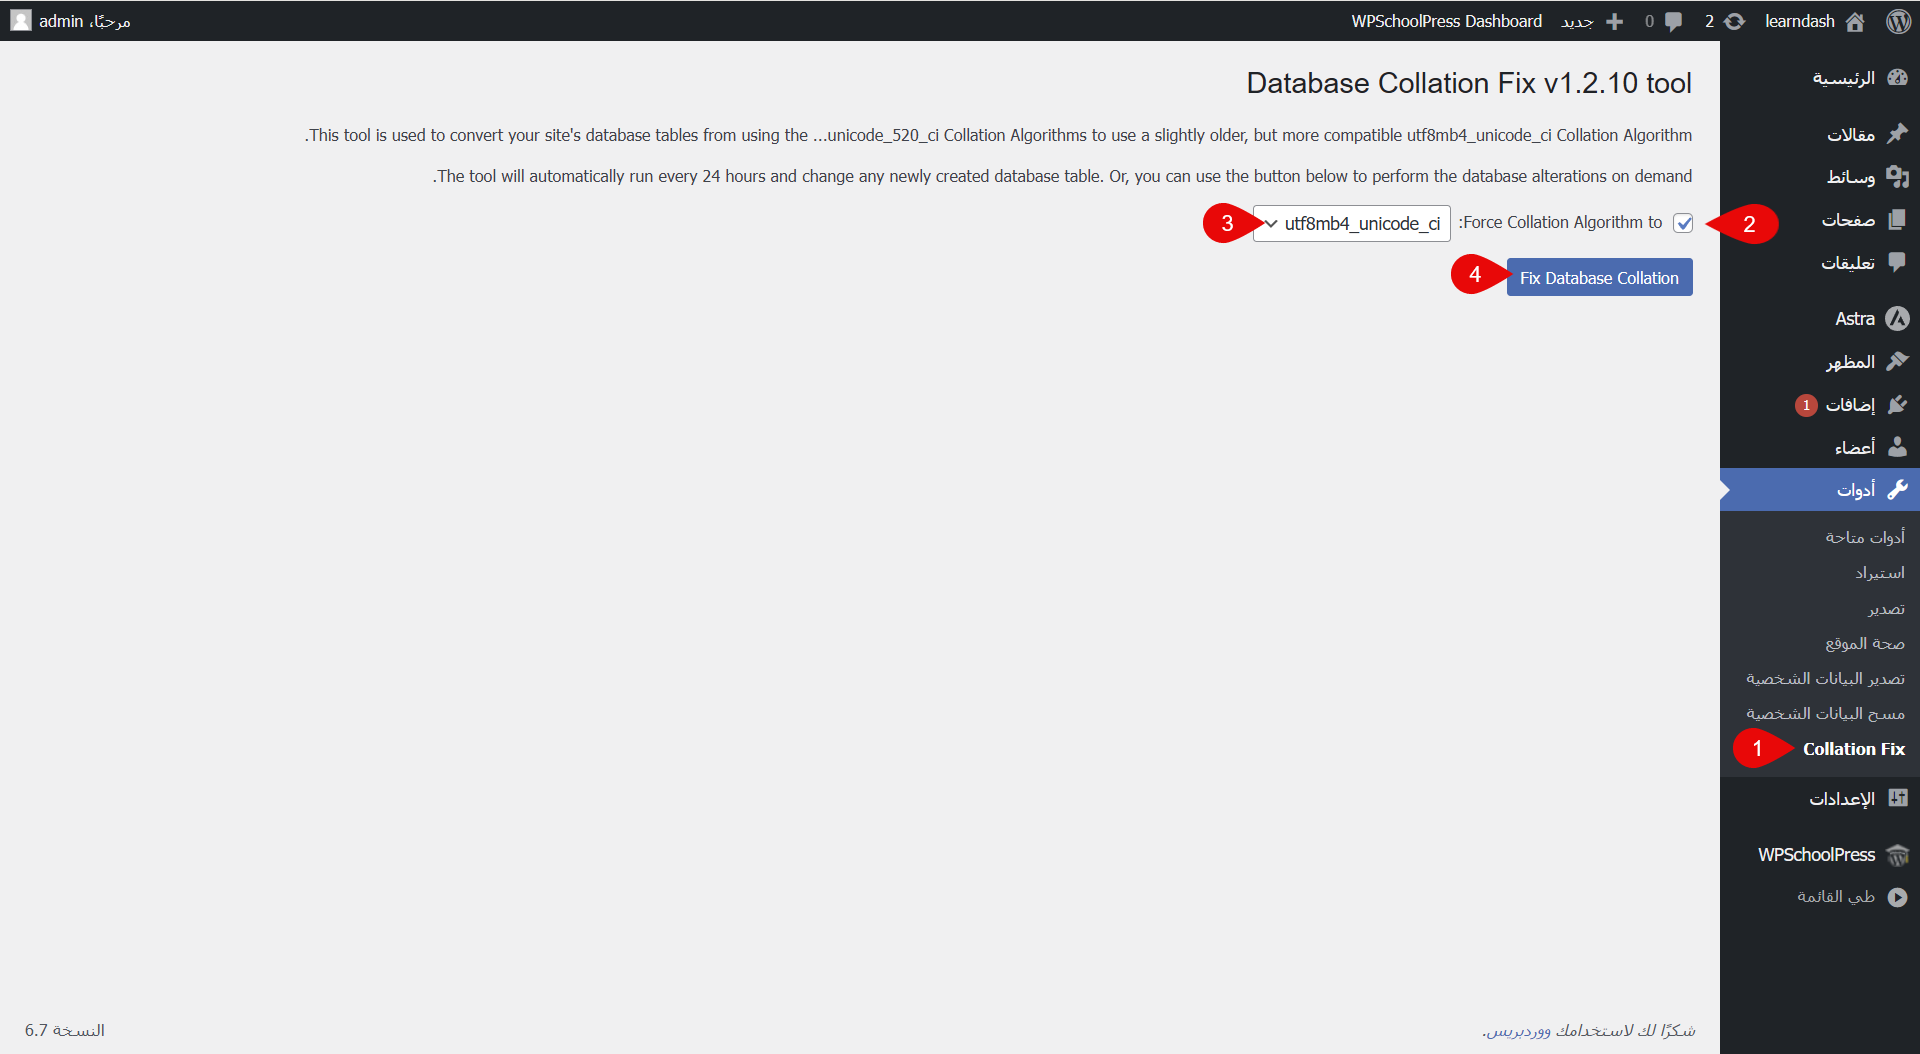Open the تعليقات comments menu
The height and width of the screenshot is (1054, 1920).
1848,262
